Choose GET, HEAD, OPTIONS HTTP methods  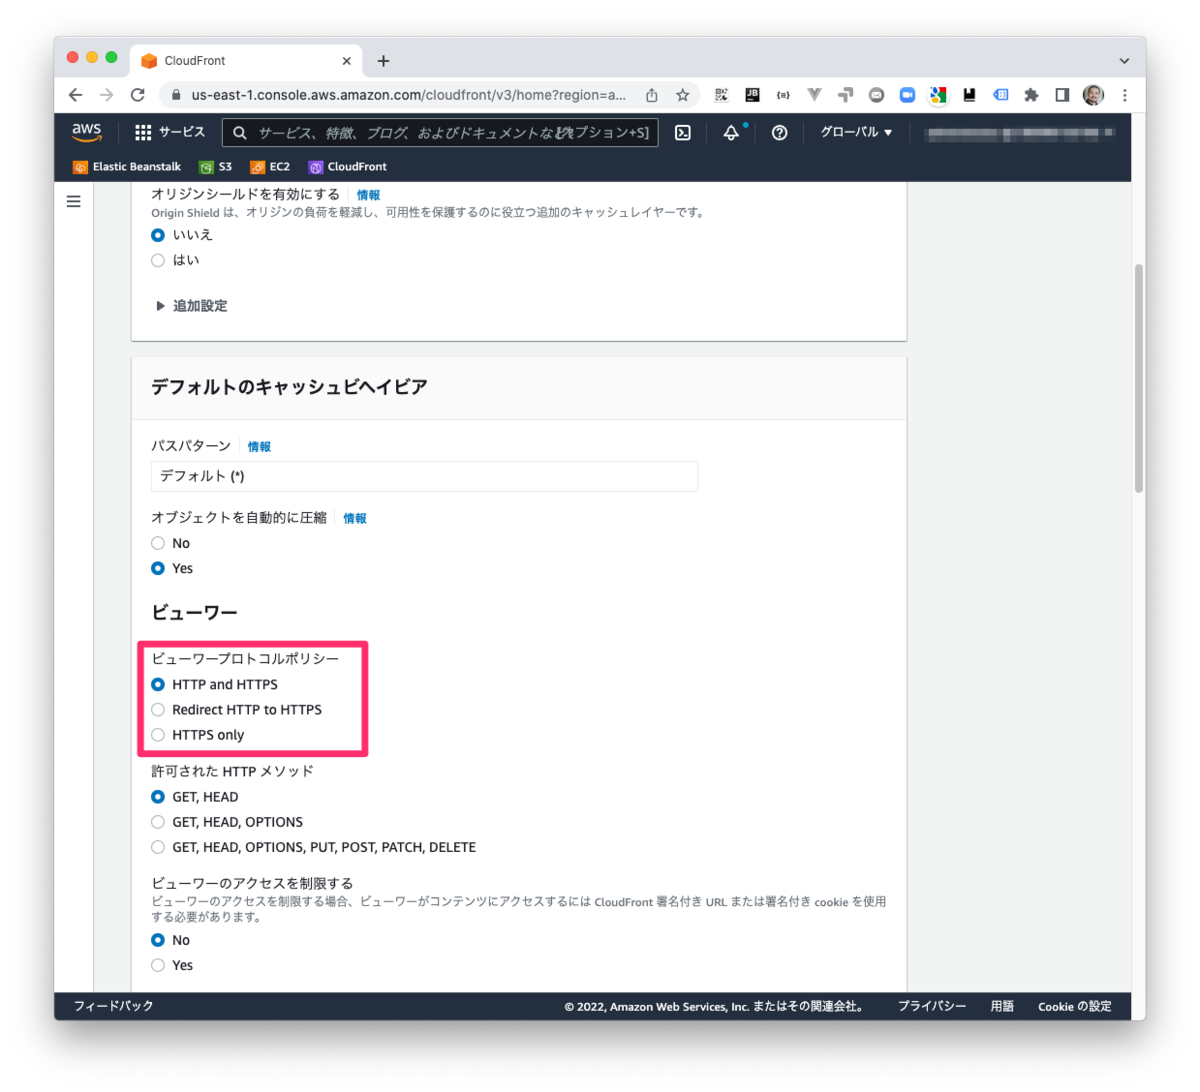(x=158, y=821)
